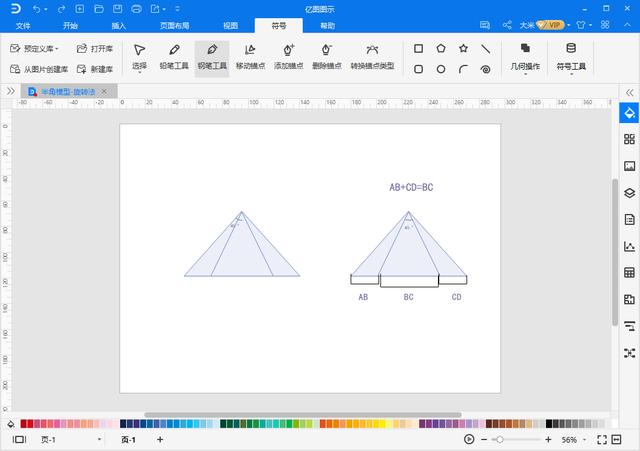Toggle fullscreen view icon in status bar

602,440
